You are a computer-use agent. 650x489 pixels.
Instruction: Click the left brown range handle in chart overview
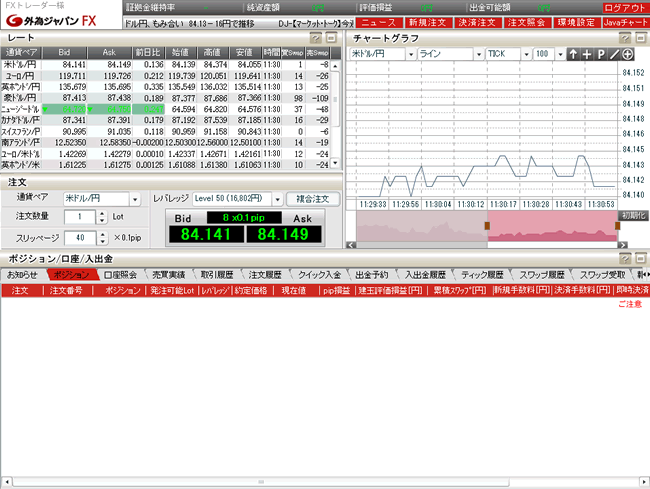487,226
